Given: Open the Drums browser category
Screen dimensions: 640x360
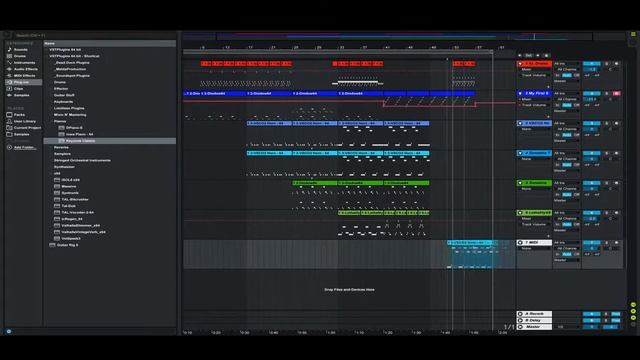Looking at the screenshot, I should (20, 56).
